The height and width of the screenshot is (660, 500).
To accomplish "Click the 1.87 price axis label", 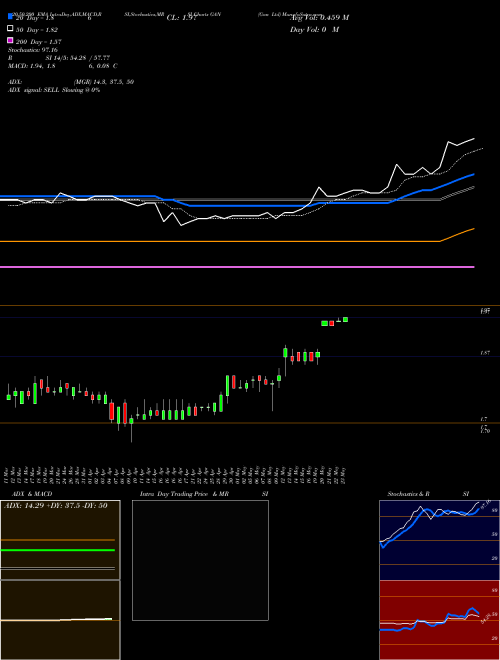I will click(x=485, y=353).
